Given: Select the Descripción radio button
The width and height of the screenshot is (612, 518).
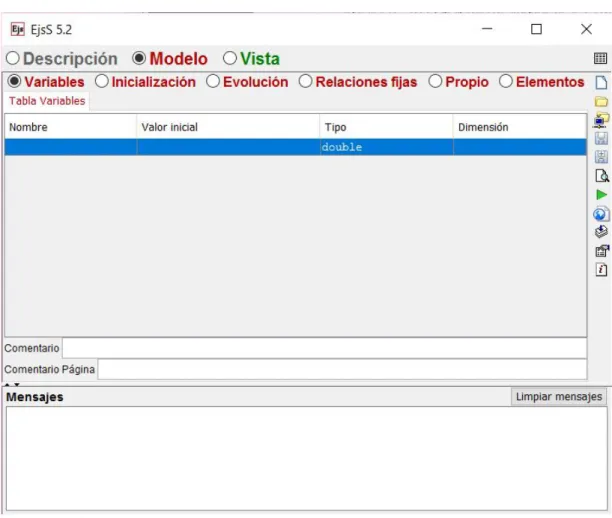Looking at the screenshot, I should (62, 59).
